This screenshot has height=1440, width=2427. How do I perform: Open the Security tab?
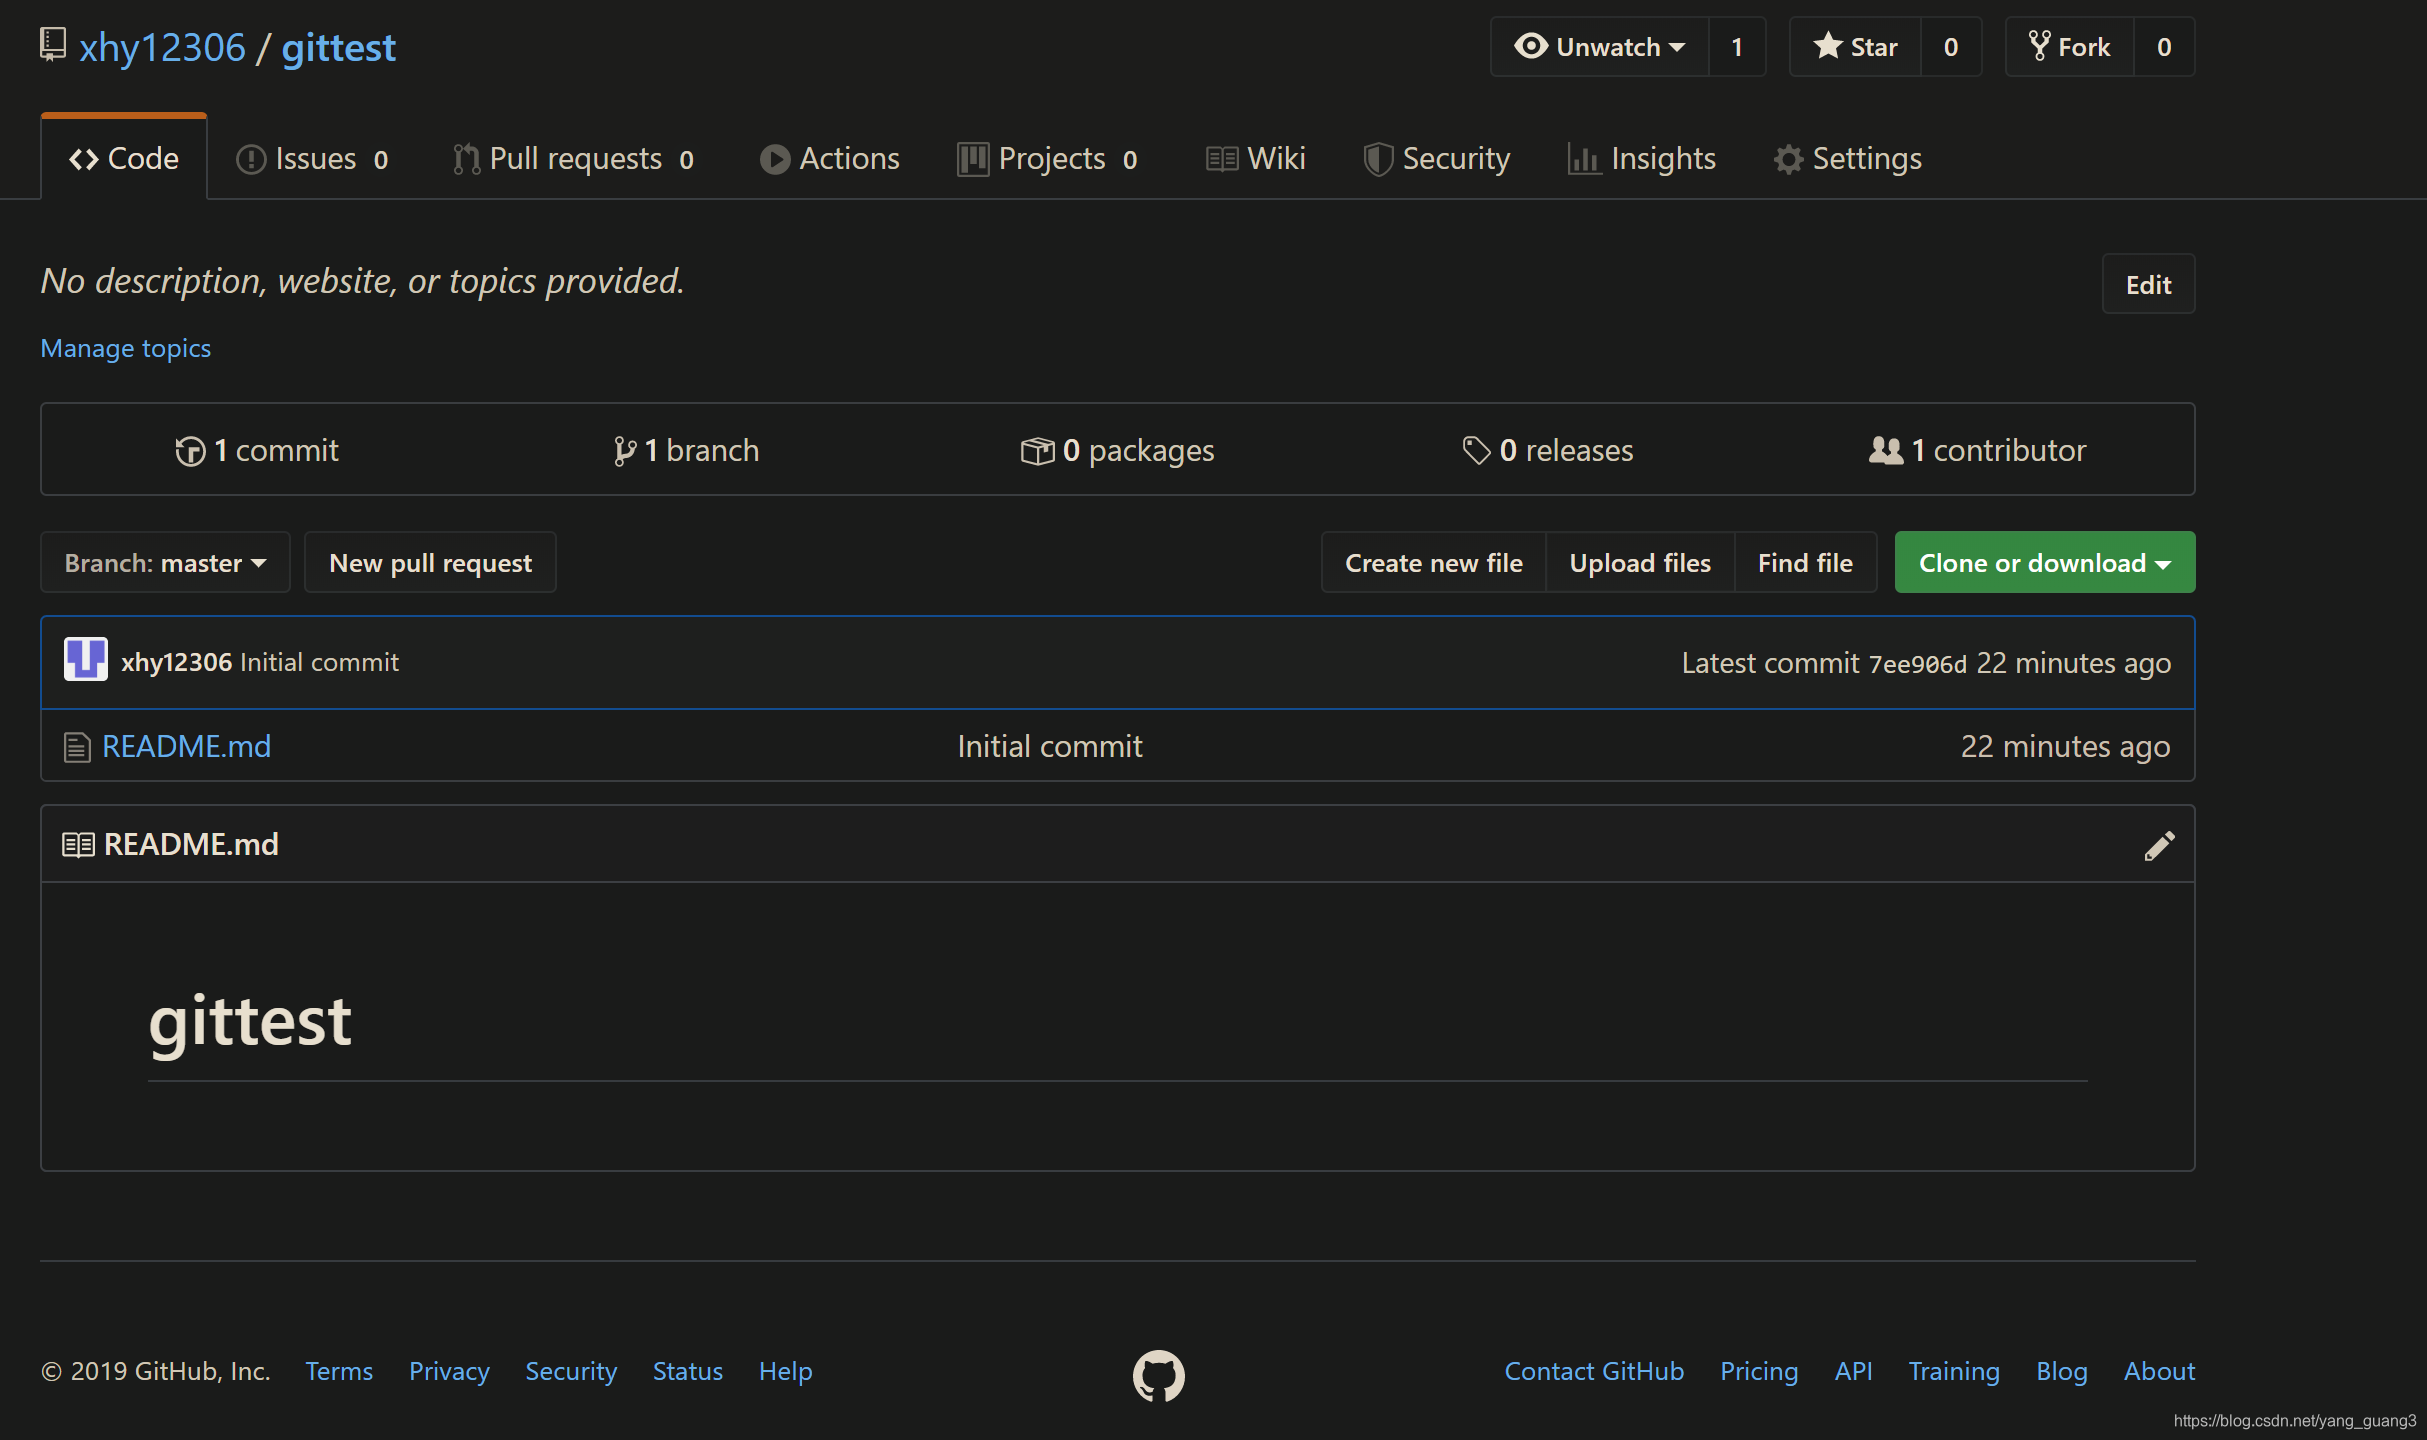tap(1437, 158)
